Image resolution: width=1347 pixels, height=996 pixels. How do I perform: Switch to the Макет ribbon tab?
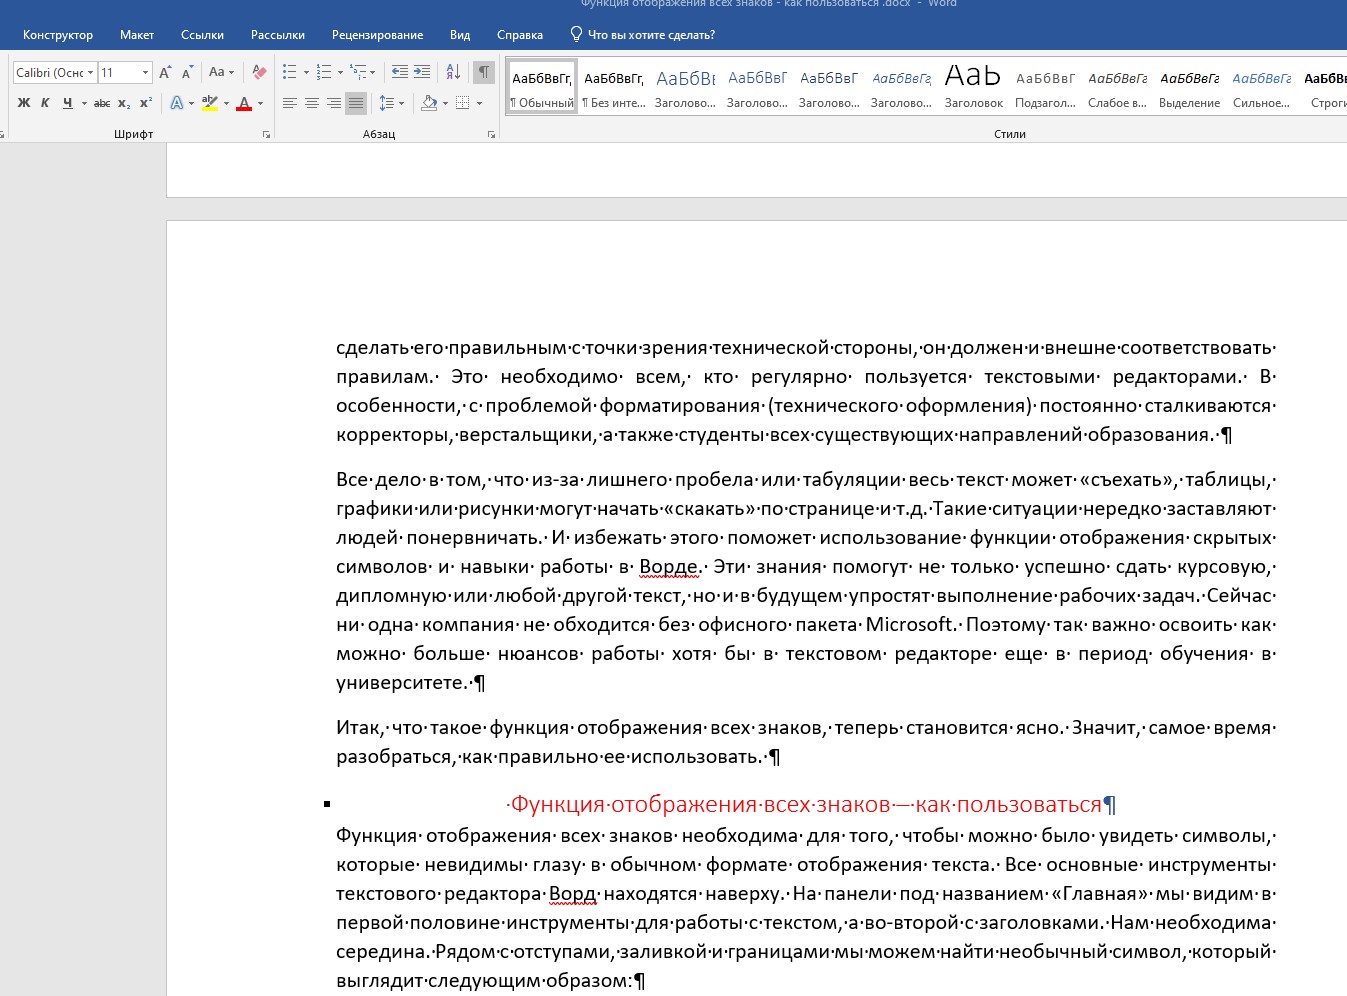137,35
